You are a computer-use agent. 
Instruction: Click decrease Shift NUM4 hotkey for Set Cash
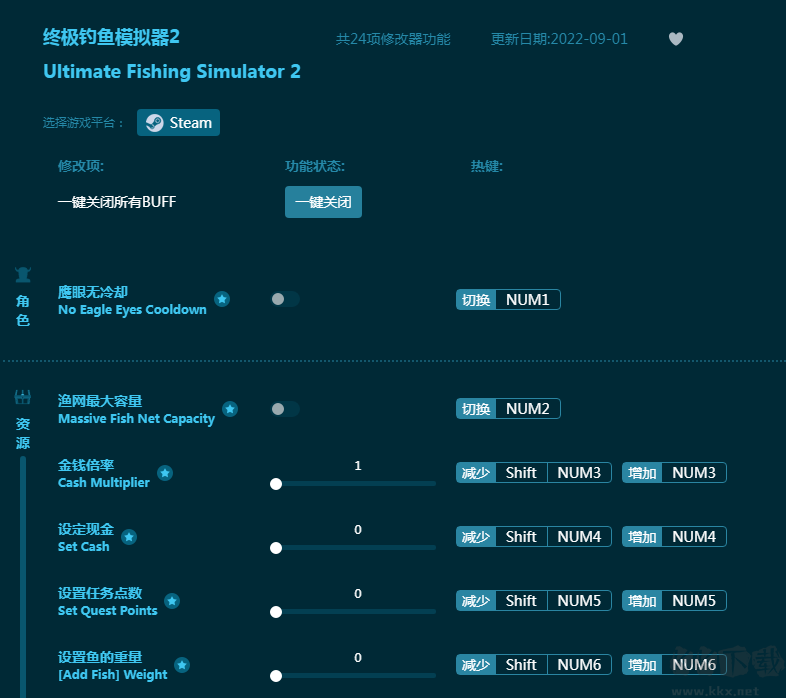tap(579, 537)
